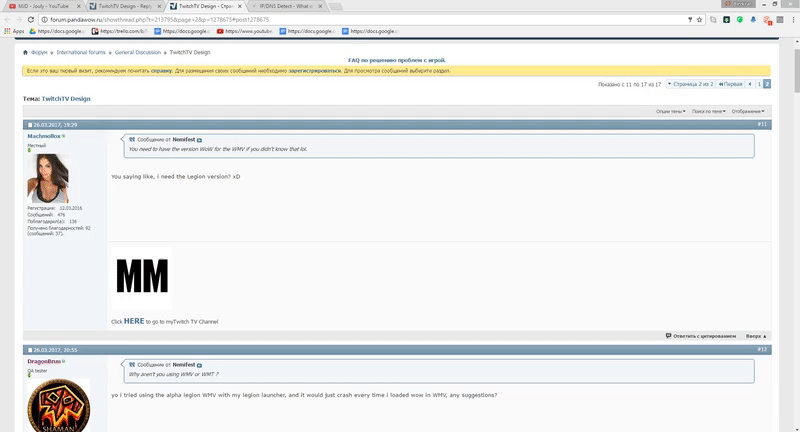Open 'TwitchTV Design' thread title link
The image size is (800, 432).
[66, 99]
